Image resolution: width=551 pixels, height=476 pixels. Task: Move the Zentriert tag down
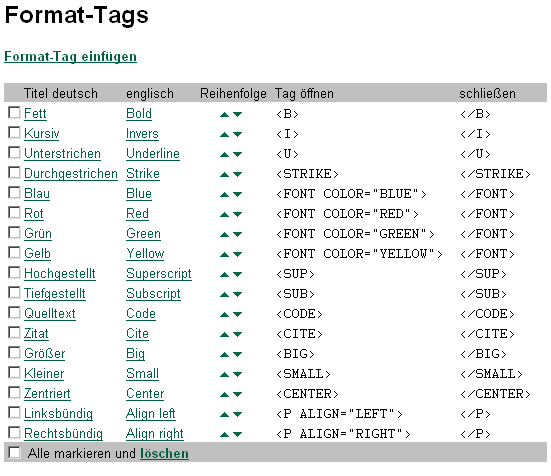[238, 395]
